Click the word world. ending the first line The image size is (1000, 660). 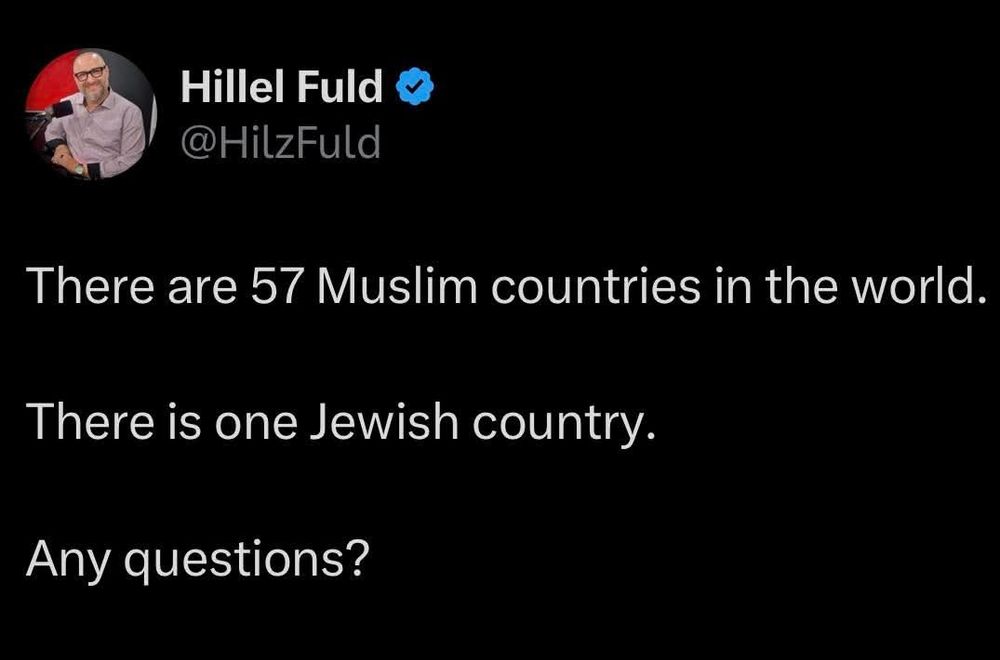click(915, 286)
